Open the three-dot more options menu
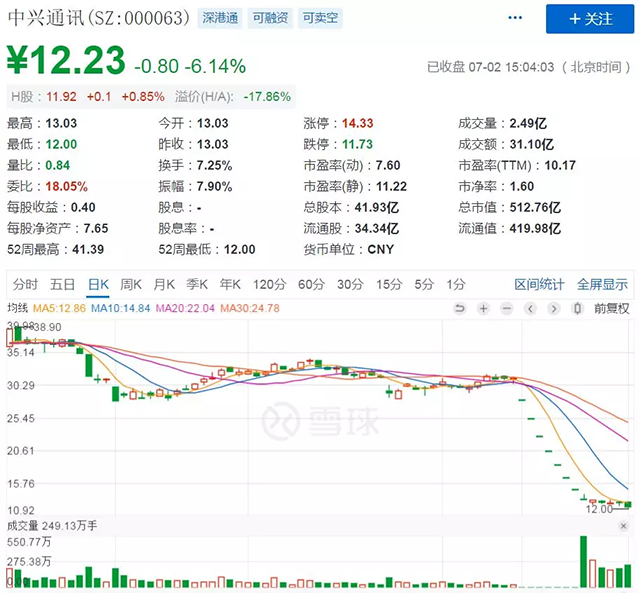The height and width of the screenshot is (593, 640). click(x=515, y=18)
